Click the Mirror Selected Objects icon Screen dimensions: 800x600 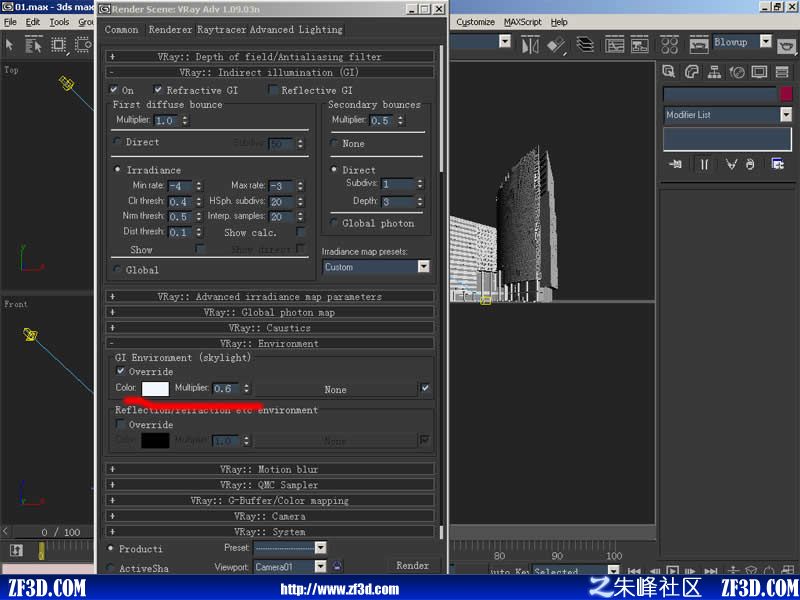click(531, 45)
